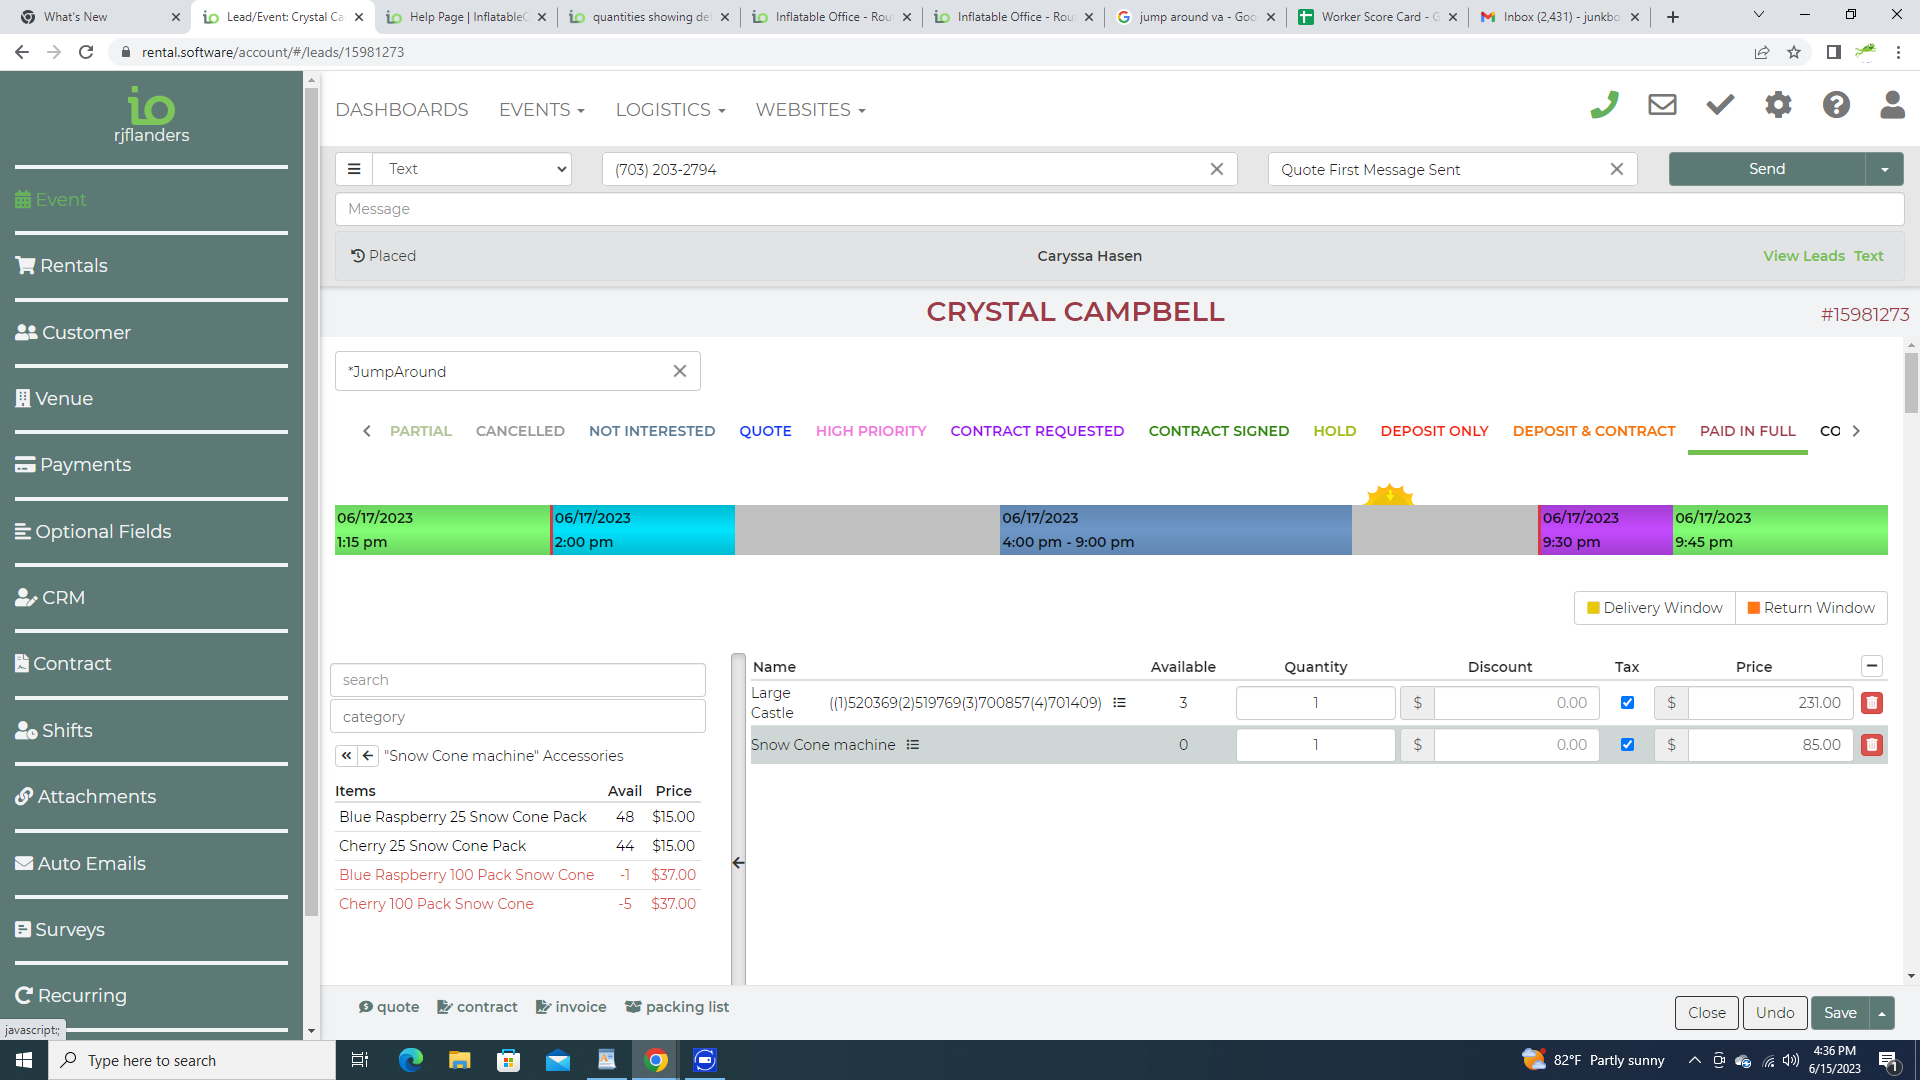Open the View Leads link
The image size is (1920, 1080).
(x=1803, y=256)
